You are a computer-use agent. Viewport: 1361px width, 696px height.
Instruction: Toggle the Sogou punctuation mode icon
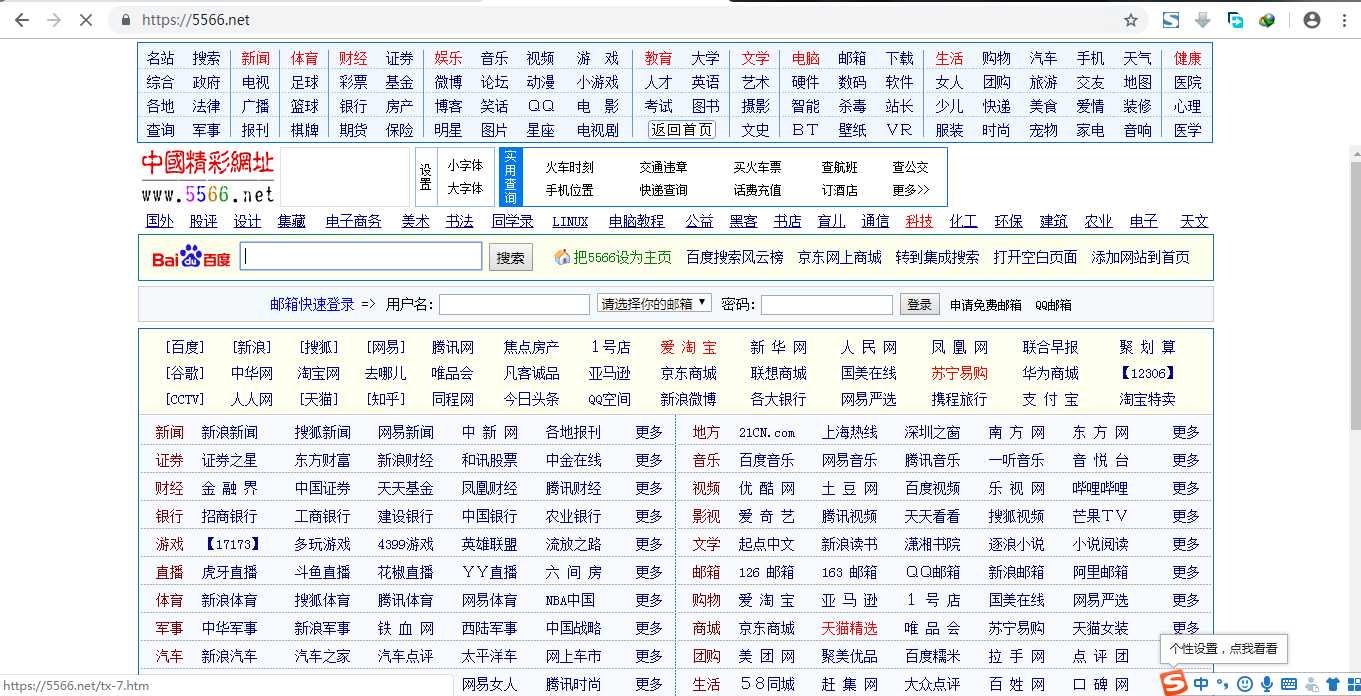[1222, 685]
